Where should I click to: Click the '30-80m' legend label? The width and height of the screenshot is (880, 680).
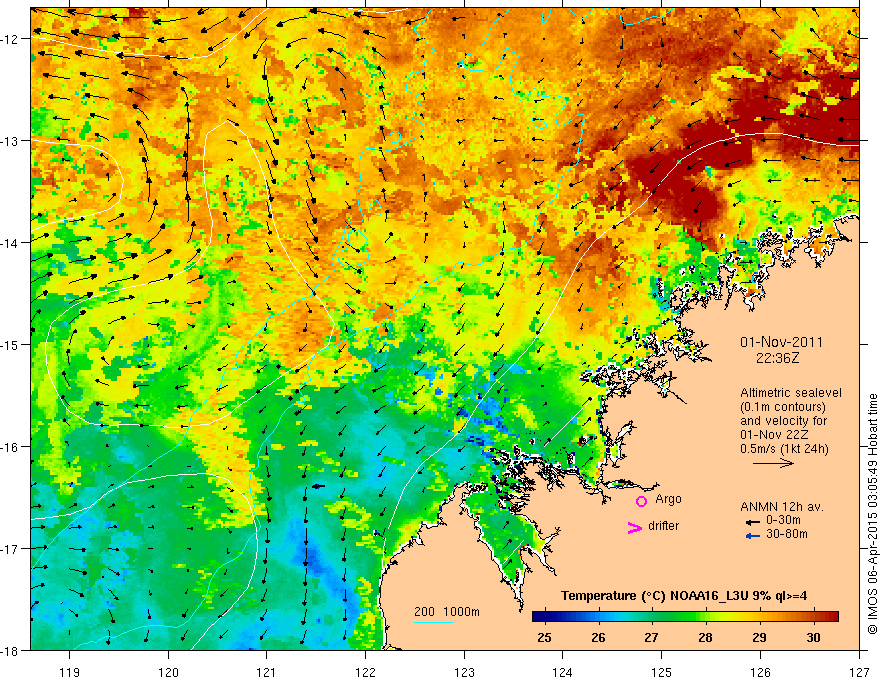pyautogui.click(x=787, y=534)
